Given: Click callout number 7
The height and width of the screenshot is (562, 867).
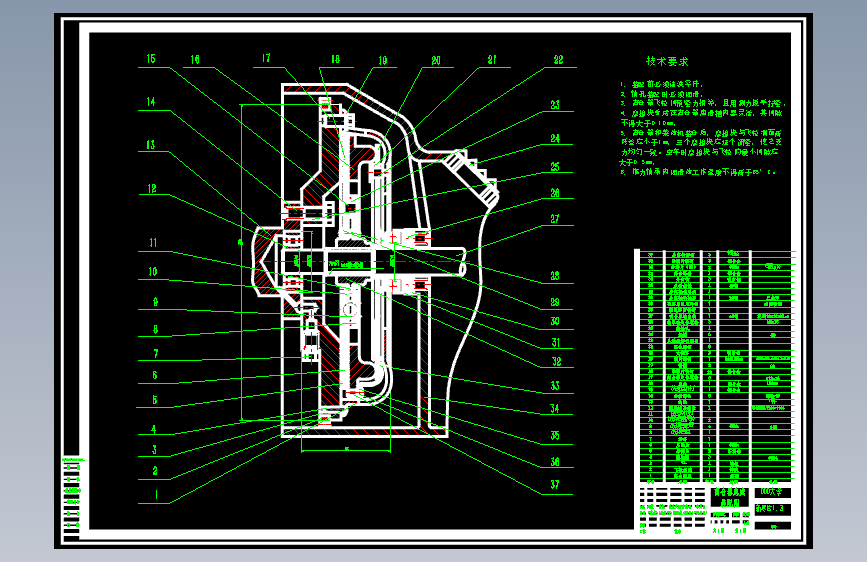Looking at the screenshot, I should coord(156,353).
